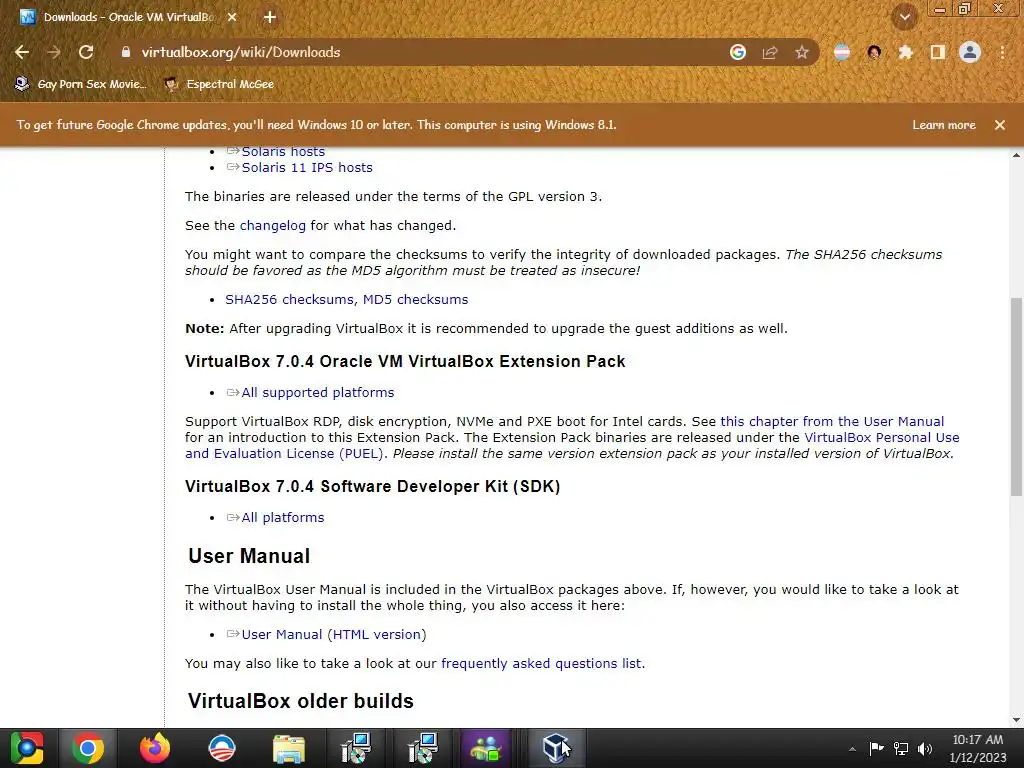Open the Obama logo app in taskbar
The height and width of the screenshot is (768, 1024).
[221, 748]
